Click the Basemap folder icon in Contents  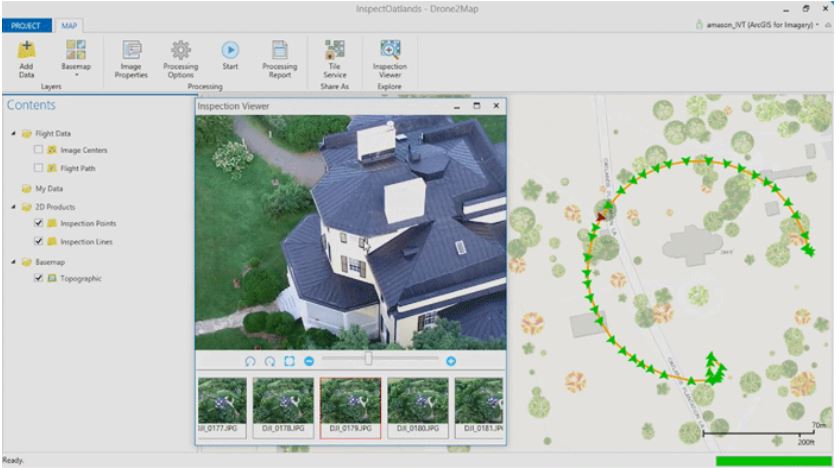point(27,262)
